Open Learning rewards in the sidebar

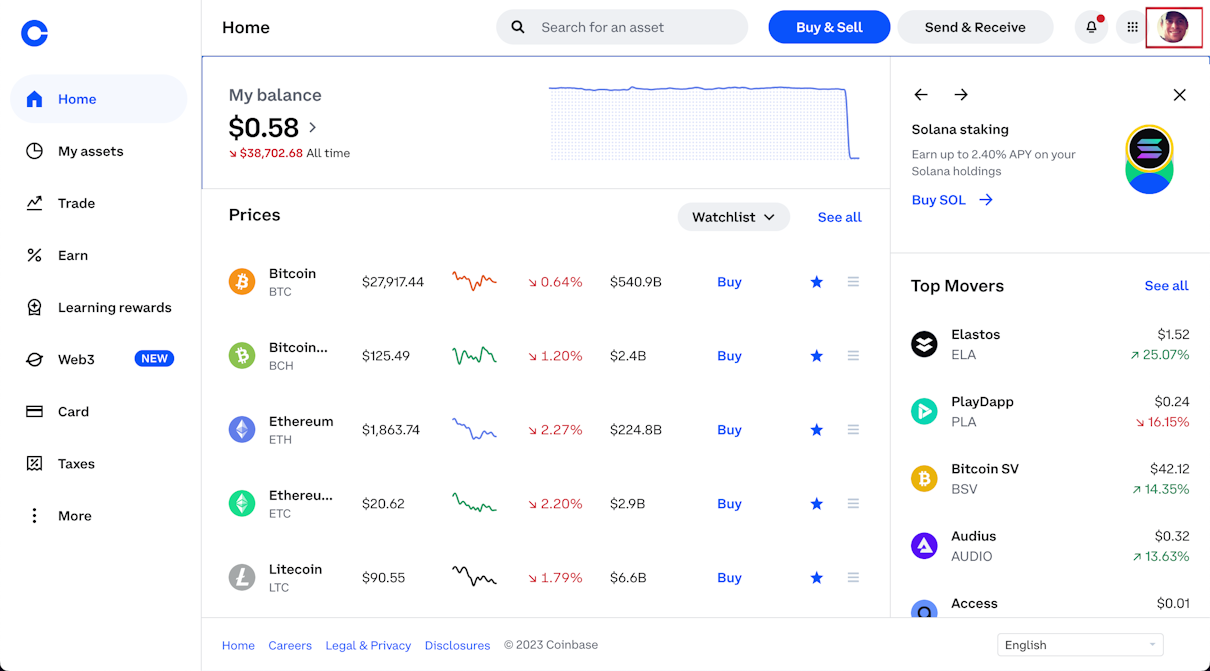pyautogui.click(x=98, y=307)
